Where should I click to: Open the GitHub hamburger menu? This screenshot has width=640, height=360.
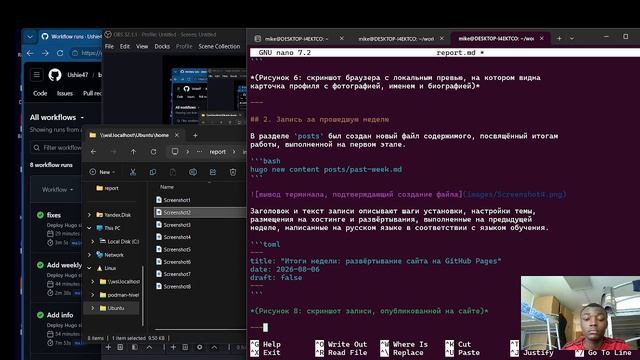click(36, 75)
